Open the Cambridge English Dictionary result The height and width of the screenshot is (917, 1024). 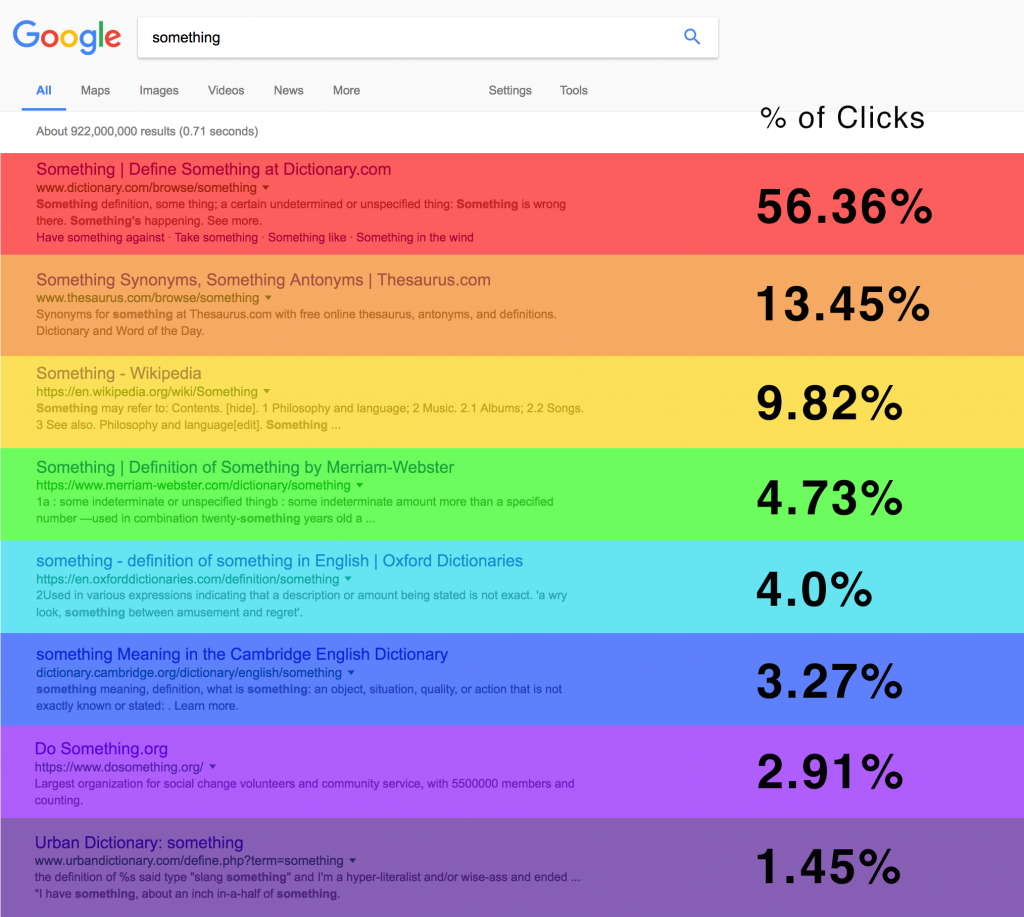coord(242,654)
